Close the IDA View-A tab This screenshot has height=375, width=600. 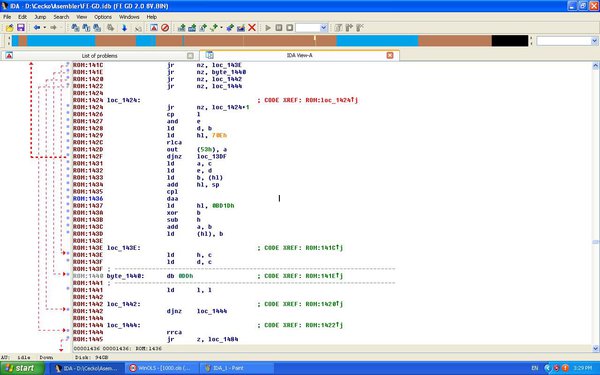click(390, 55)
